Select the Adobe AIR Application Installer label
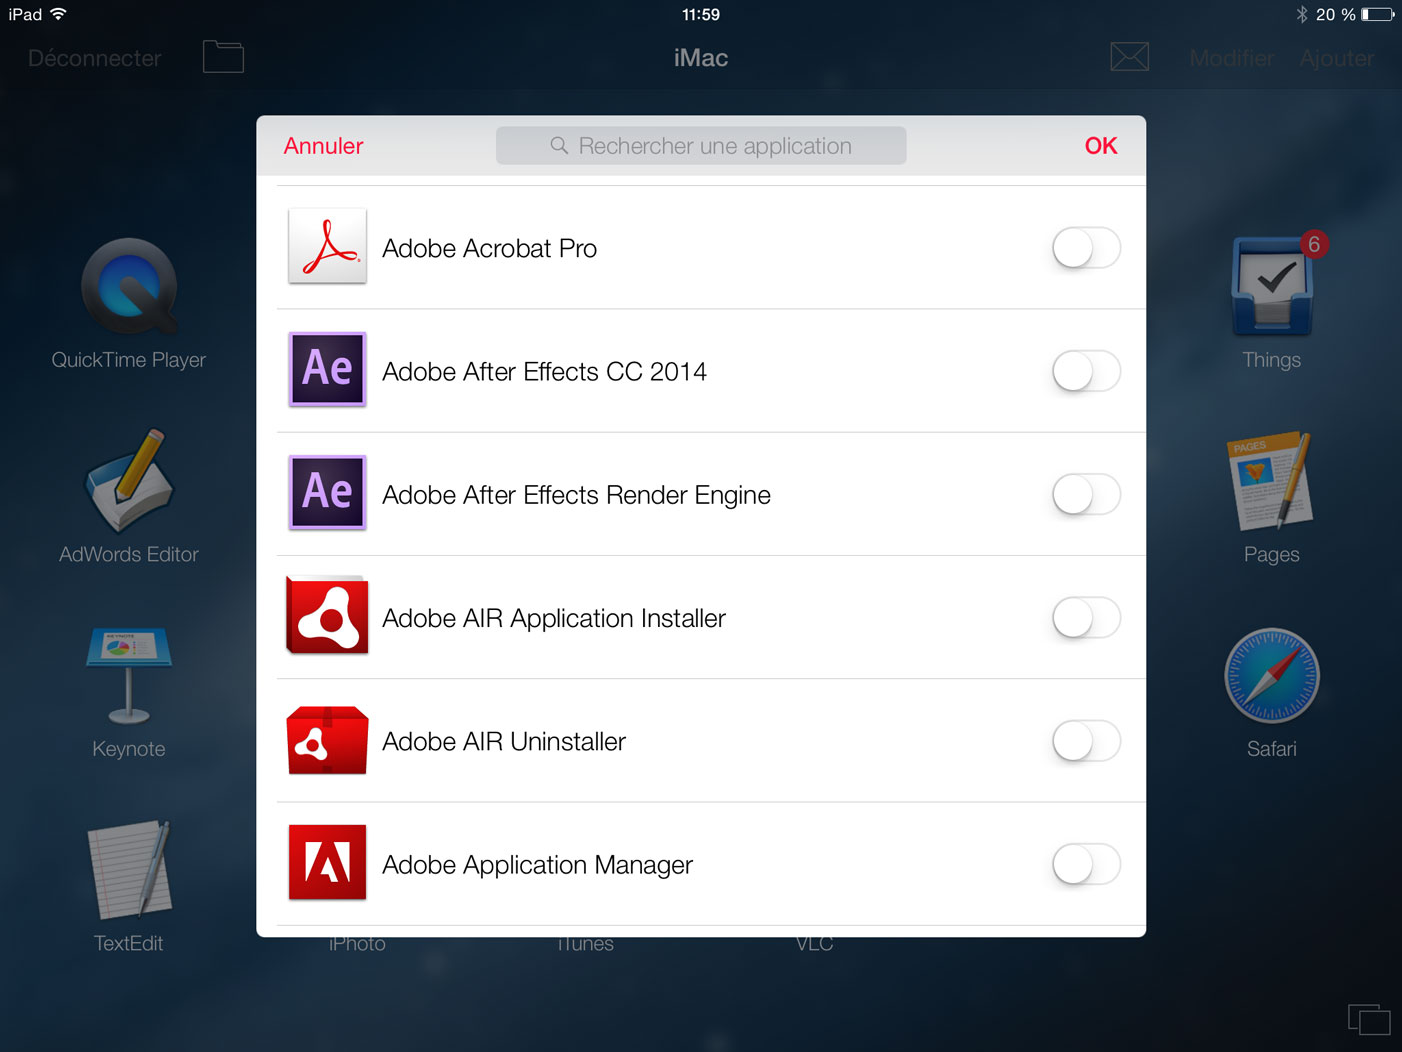The height and width of the screenshot is (1052, 1402). 554,618
